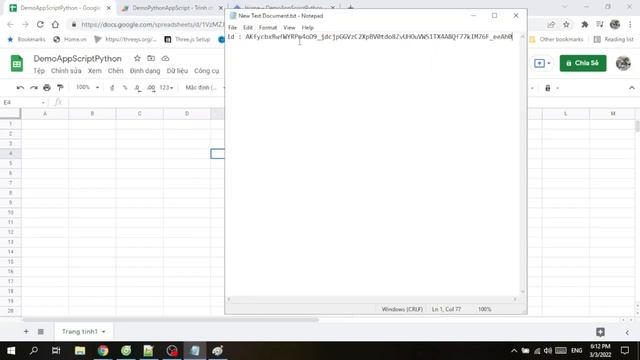Viewport: 640px width, 360px height.
Task: Open font dropdown Mặc định
Action: (x=204, y=88)
